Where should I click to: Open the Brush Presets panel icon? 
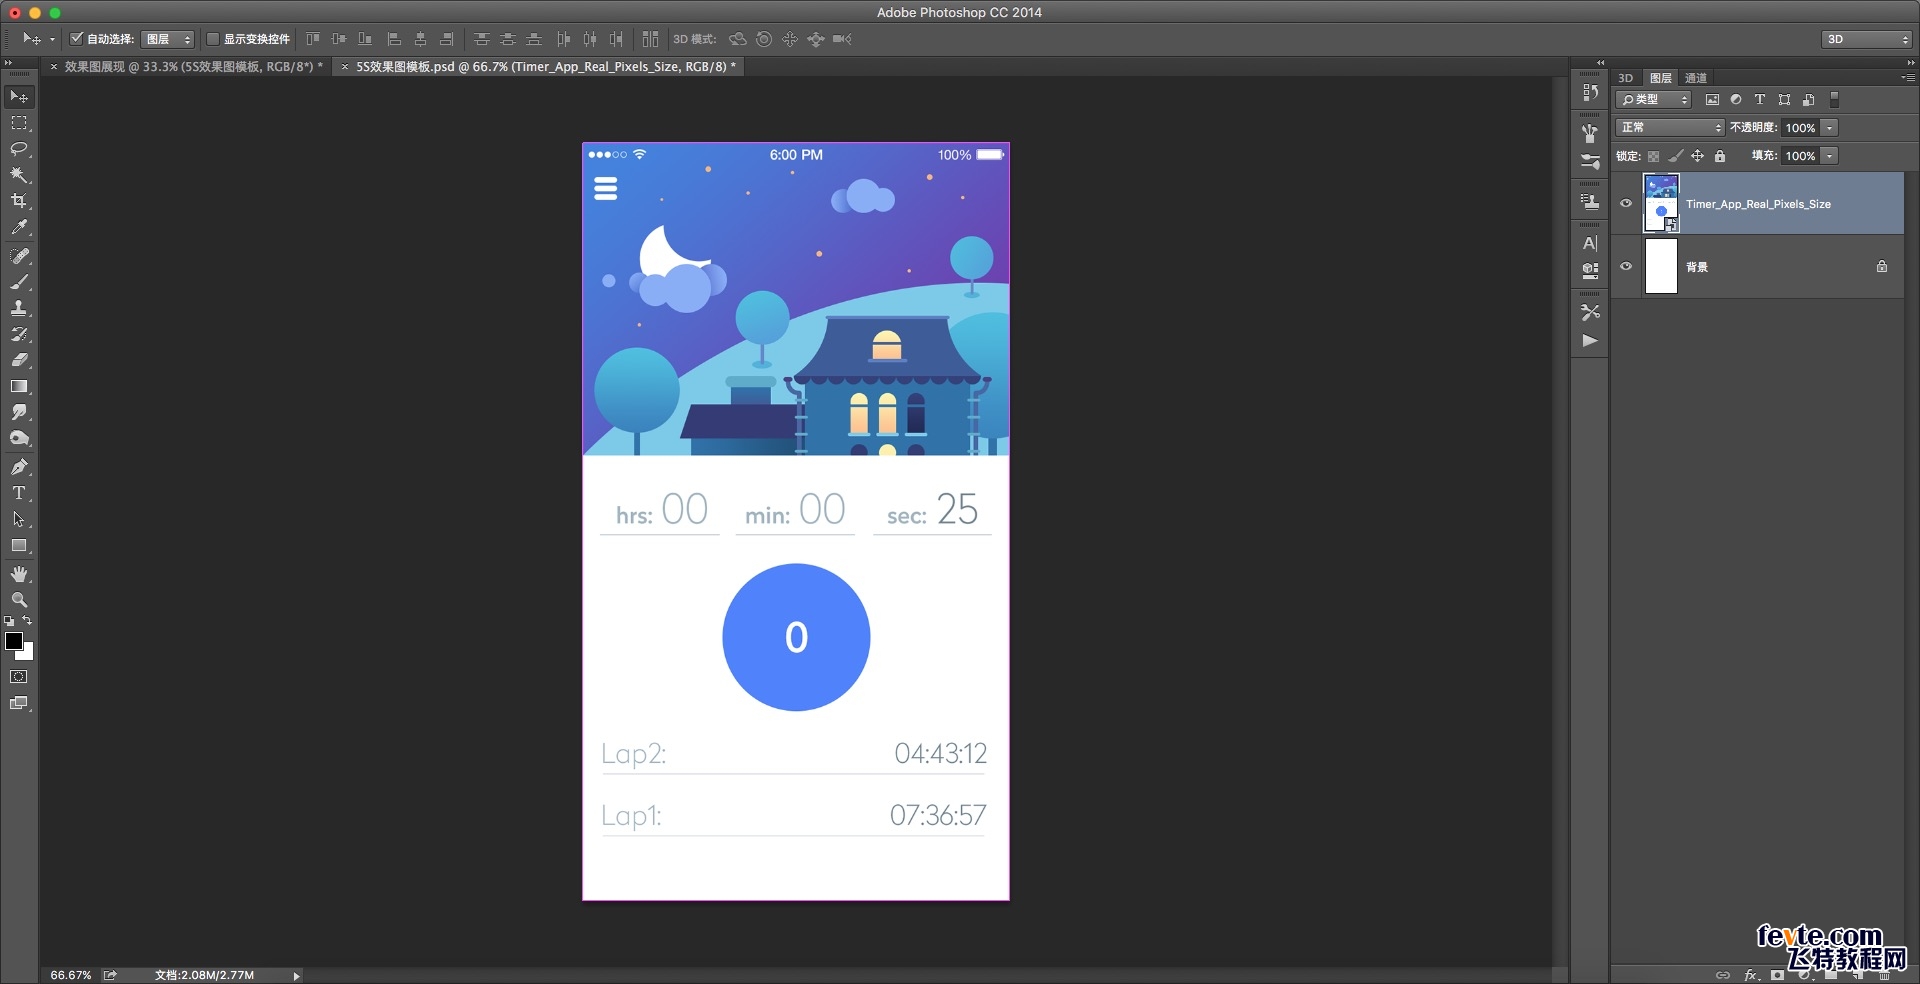(x=1590, y=133)
